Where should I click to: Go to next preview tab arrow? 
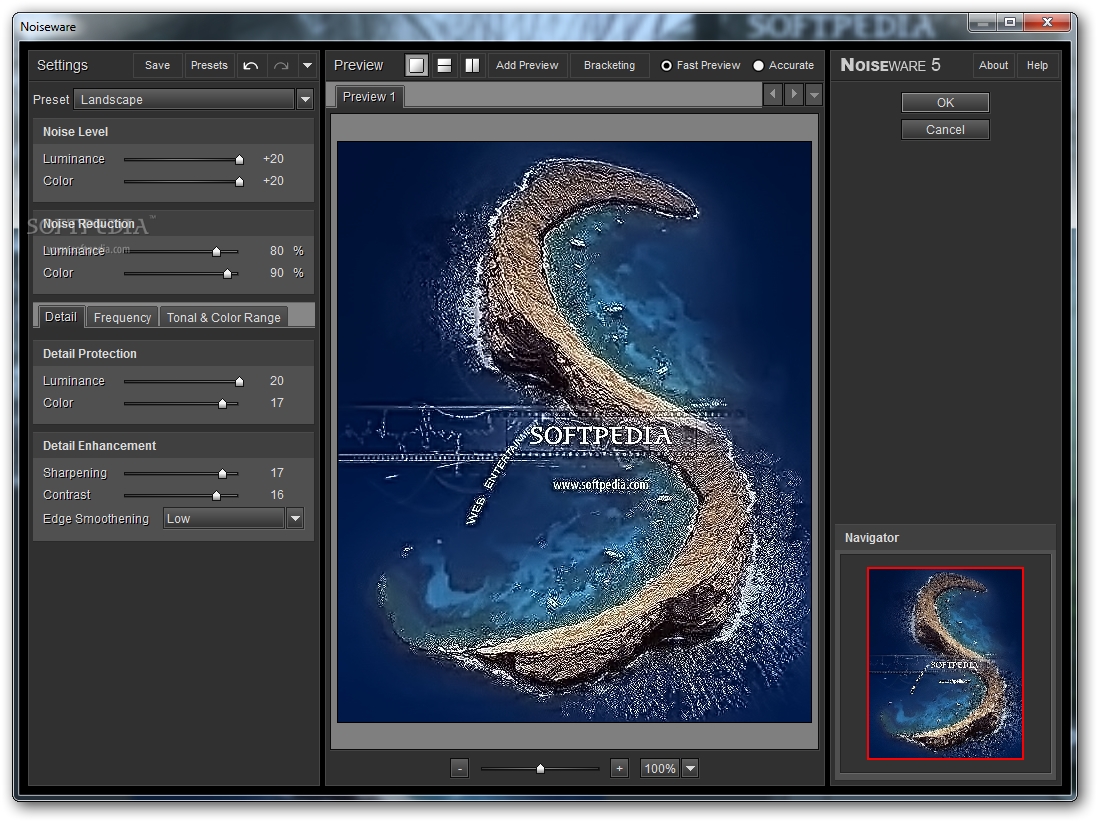point(793,94)
